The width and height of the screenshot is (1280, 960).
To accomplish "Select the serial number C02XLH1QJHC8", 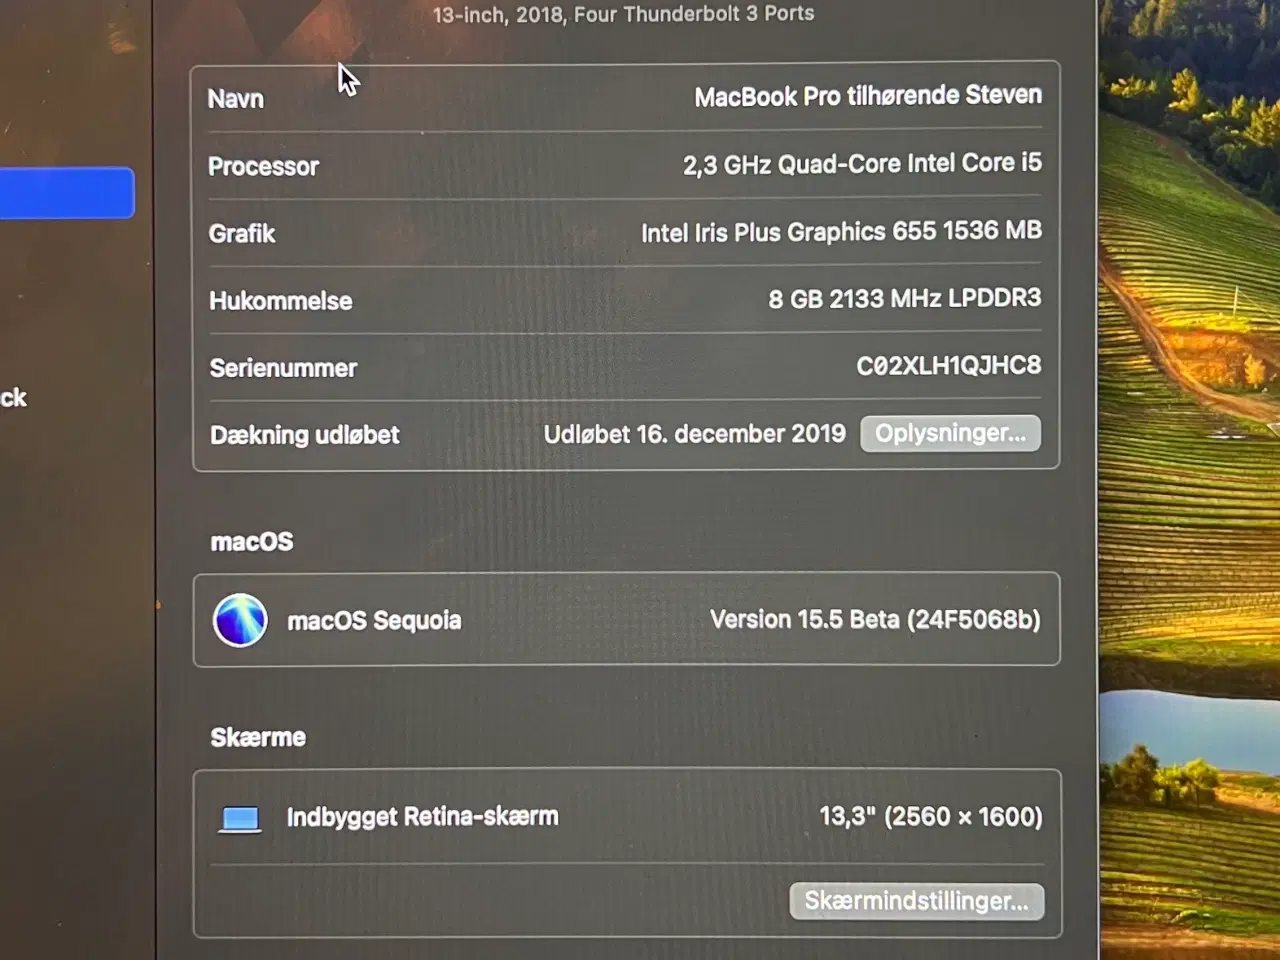I will (x=948, y=366).
